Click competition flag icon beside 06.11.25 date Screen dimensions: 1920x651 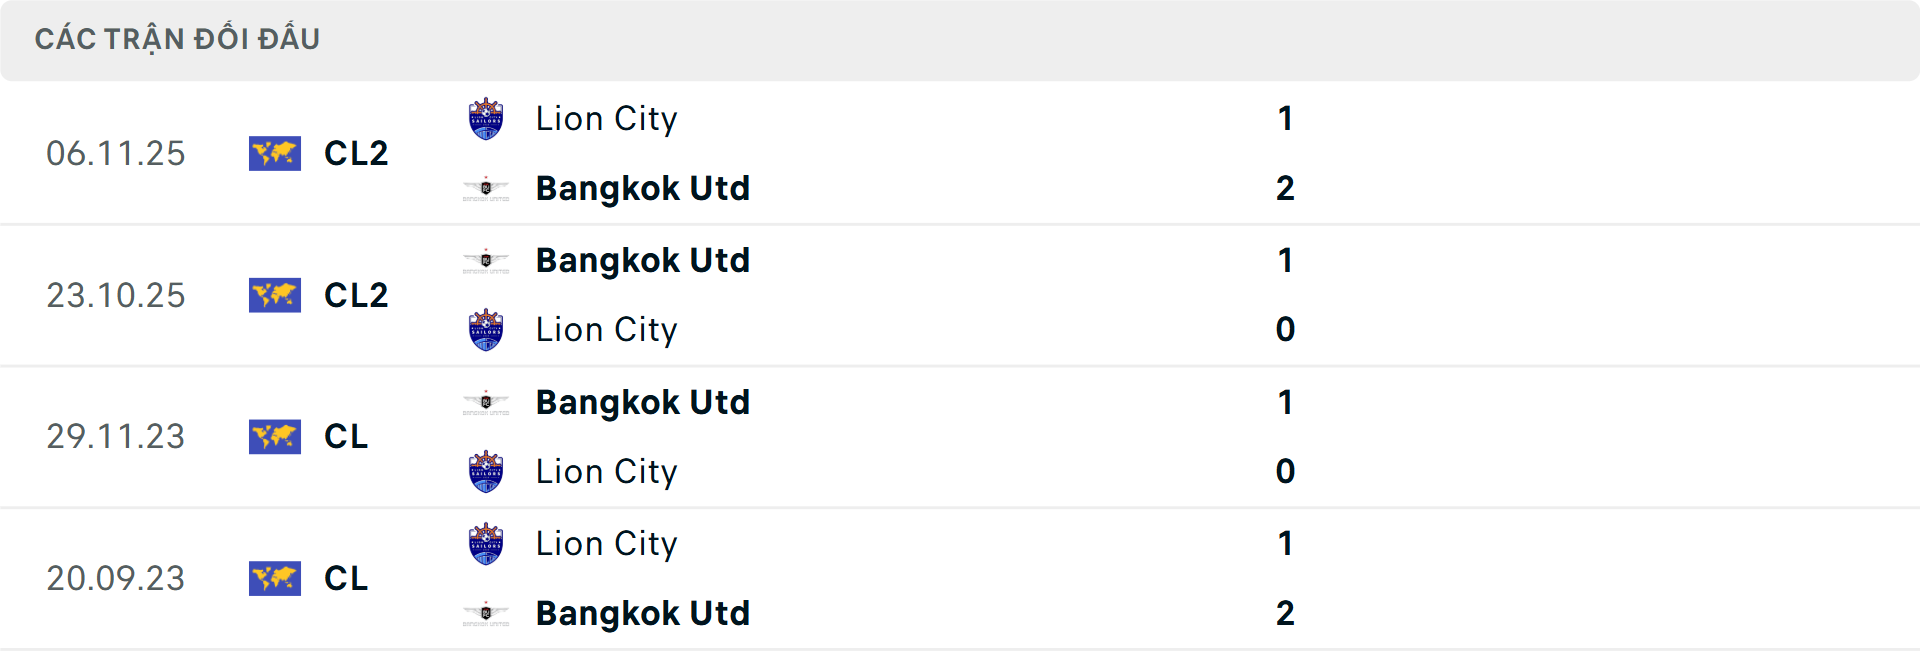coord(275,154)
